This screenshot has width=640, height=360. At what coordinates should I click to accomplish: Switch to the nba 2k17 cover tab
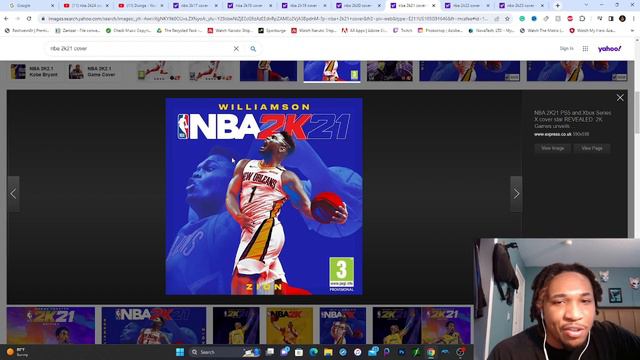coord(195,6)
